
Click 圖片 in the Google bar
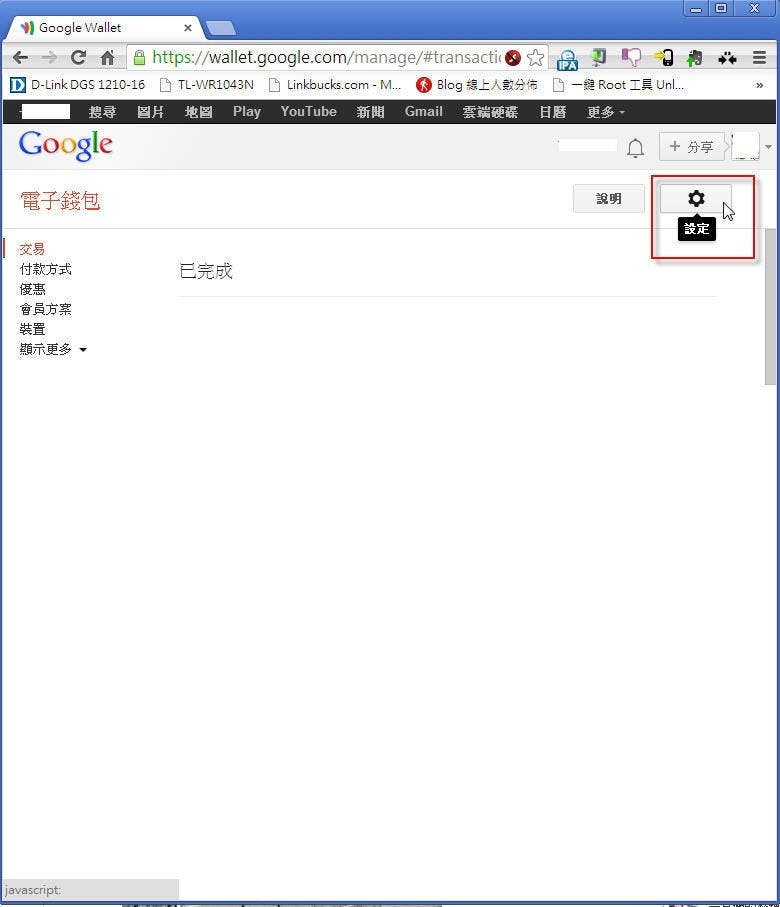150,112
